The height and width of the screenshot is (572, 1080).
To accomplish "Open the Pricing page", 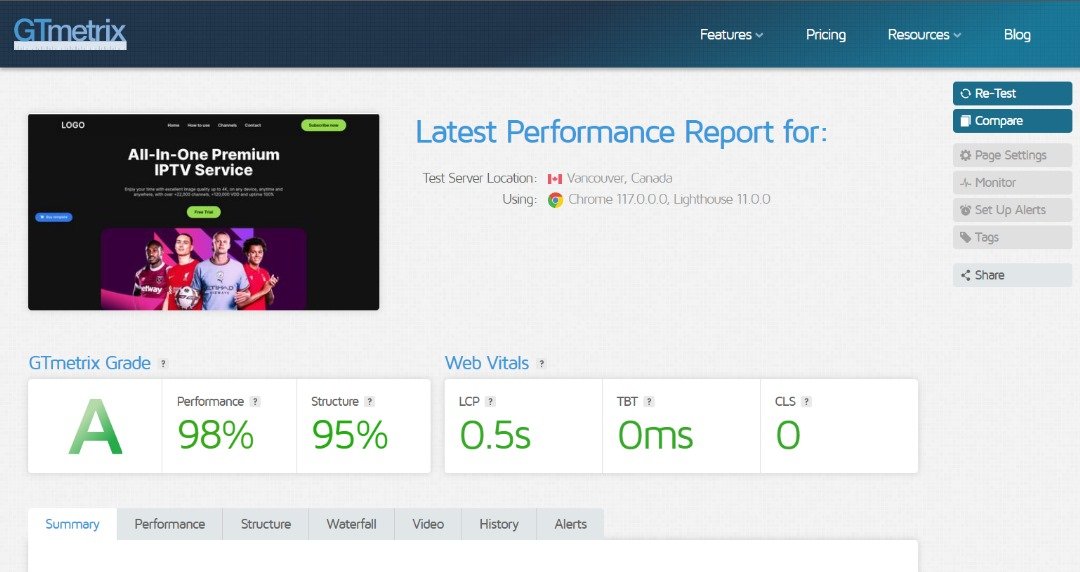I will (x=826, y=35).
